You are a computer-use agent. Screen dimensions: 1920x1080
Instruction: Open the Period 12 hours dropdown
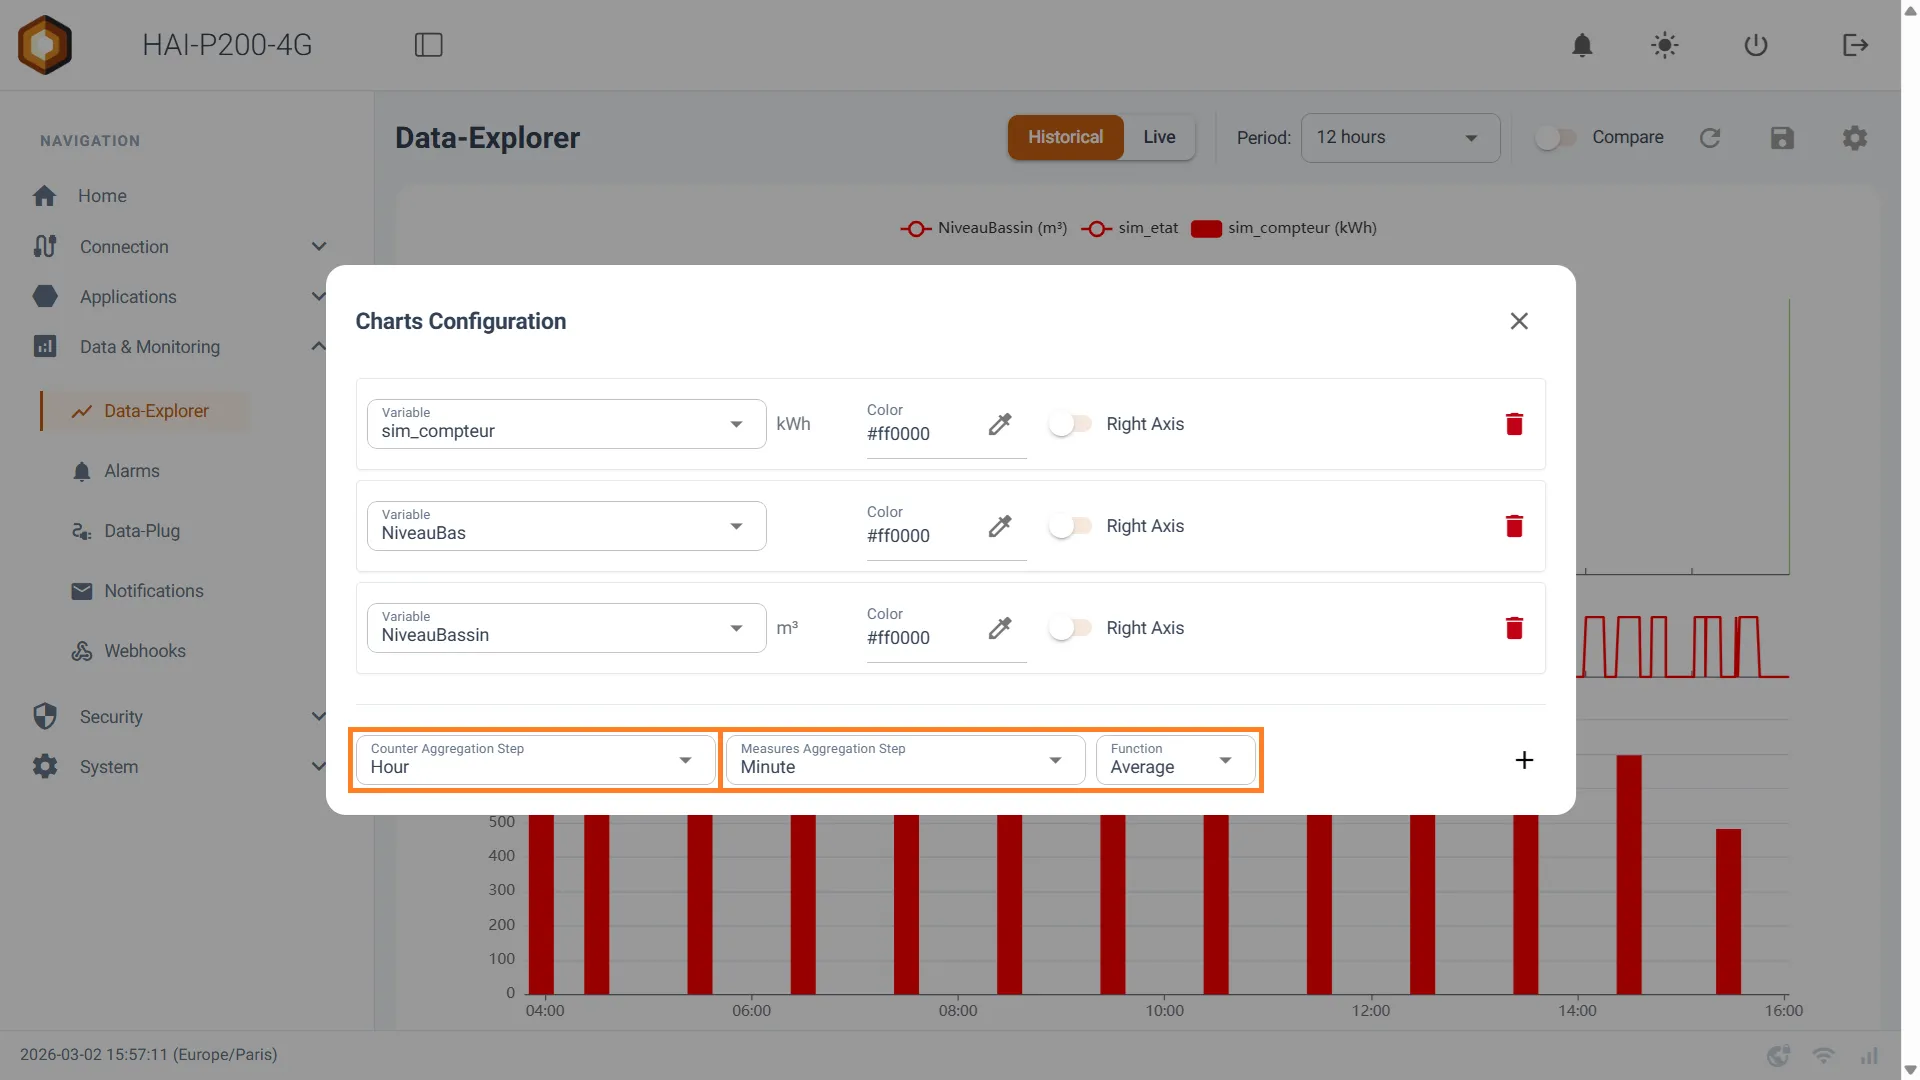tap(1400, 138)
